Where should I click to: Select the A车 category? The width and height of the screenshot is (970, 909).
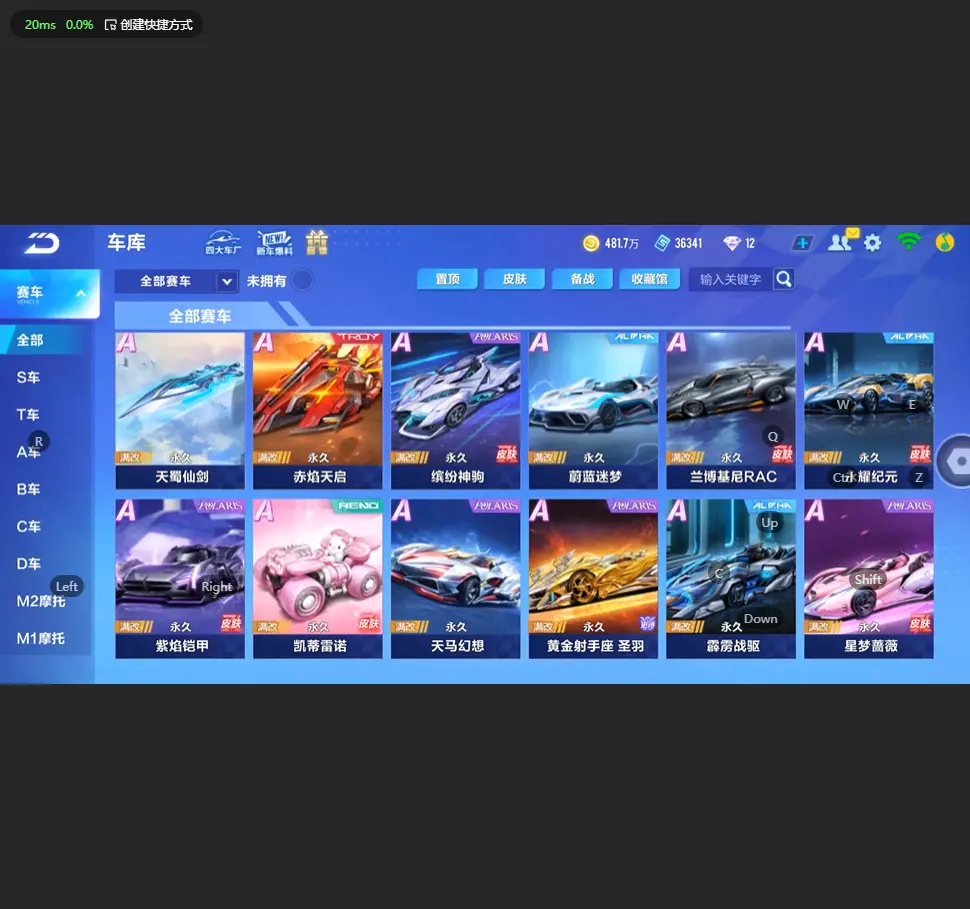(x=28, y=452)
